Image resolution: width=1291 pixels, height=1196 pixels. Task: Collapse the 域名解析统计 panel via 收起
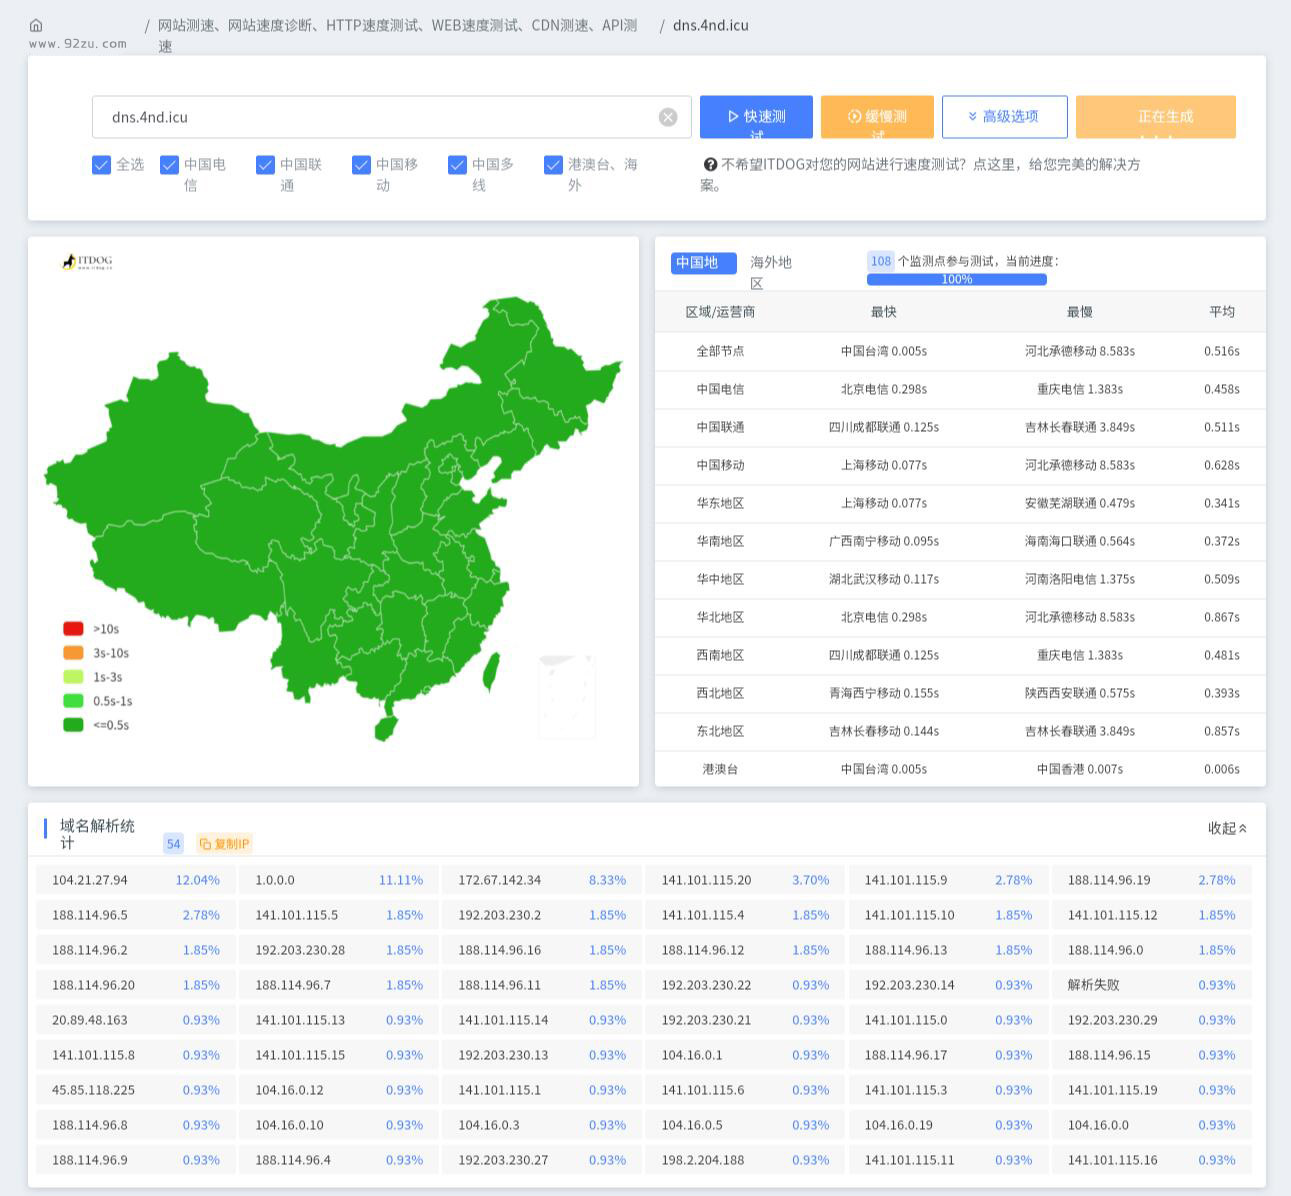coord(1226,828)
